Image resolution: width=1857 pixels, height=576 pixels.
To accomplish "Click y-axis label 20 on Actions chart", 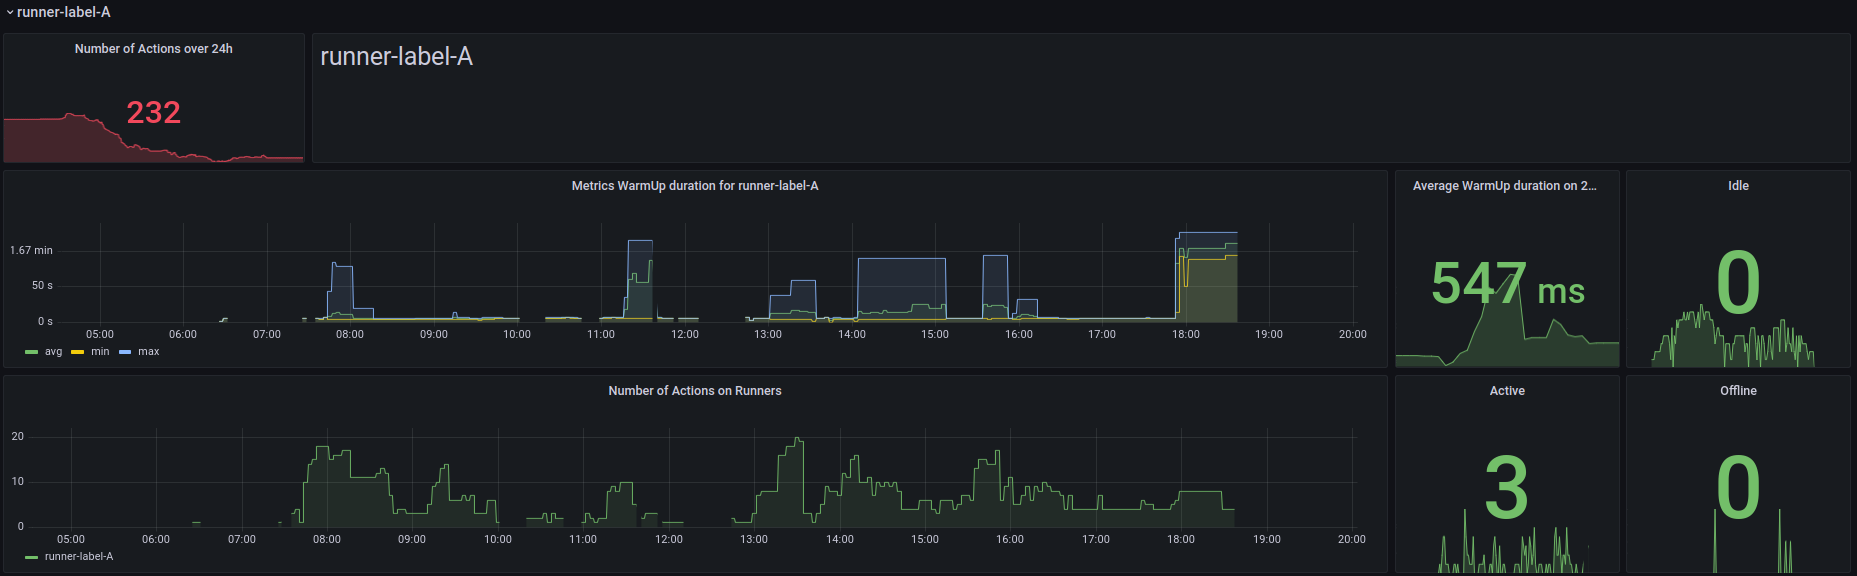I will 18,437.
